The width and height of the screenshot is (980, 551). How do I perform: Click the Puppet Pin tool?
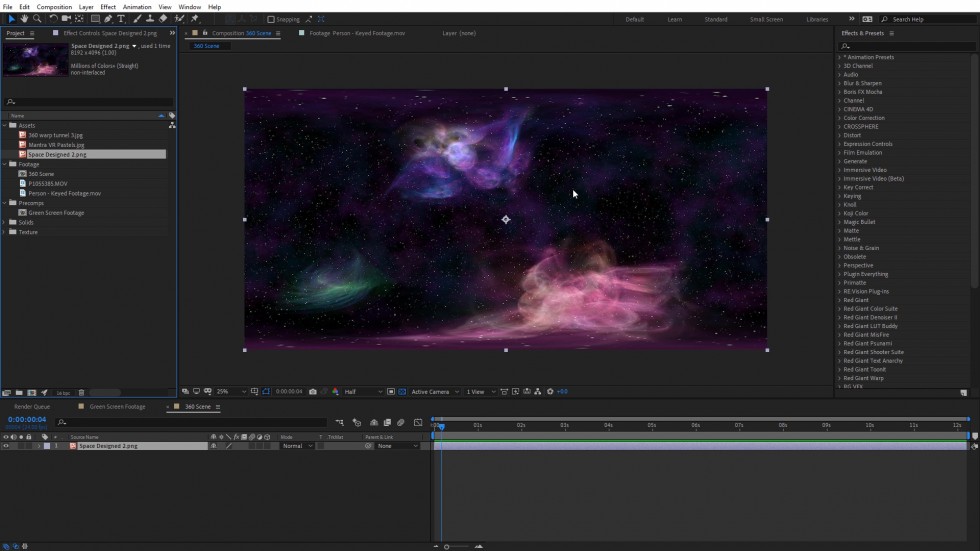pyautogui.click(x=194, y=18)
